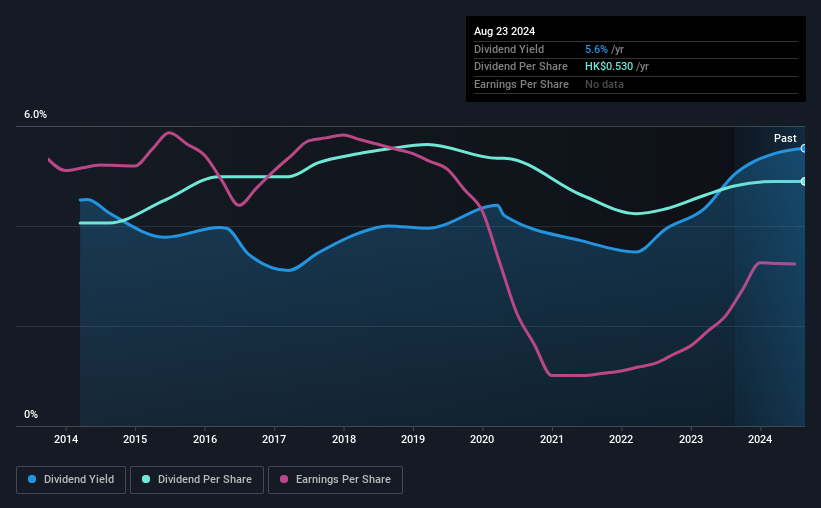
Task: Select the 2024 label on the time axis
Action: (760, 439)
